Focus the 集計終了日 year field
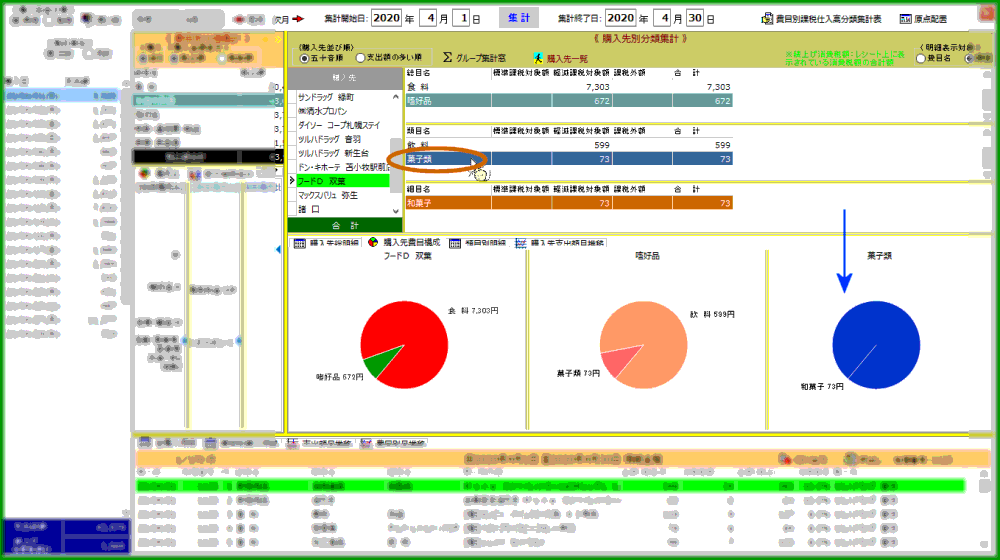The width and height of the screenshot is (1000, 560). coord(620,18)
